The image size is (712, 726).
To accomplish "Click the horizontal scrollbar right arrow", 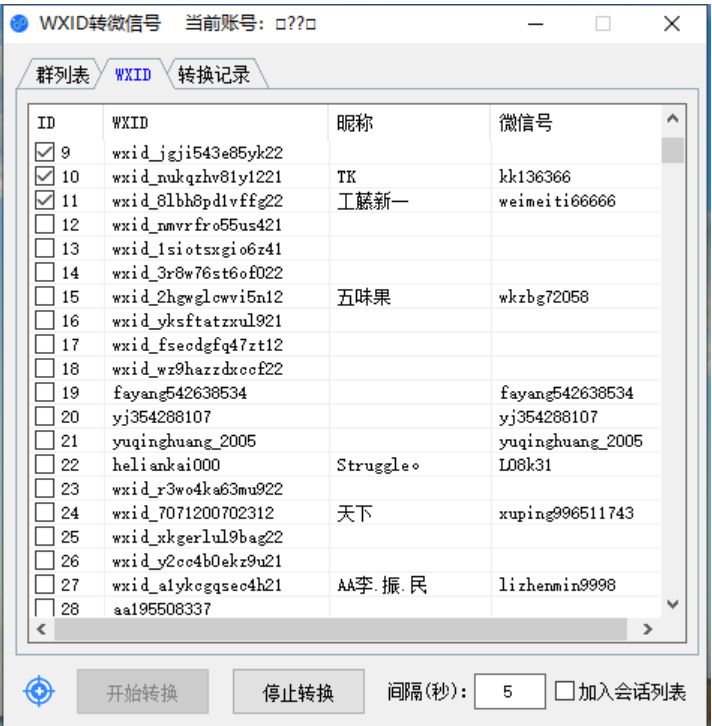I will pos(647,629).
